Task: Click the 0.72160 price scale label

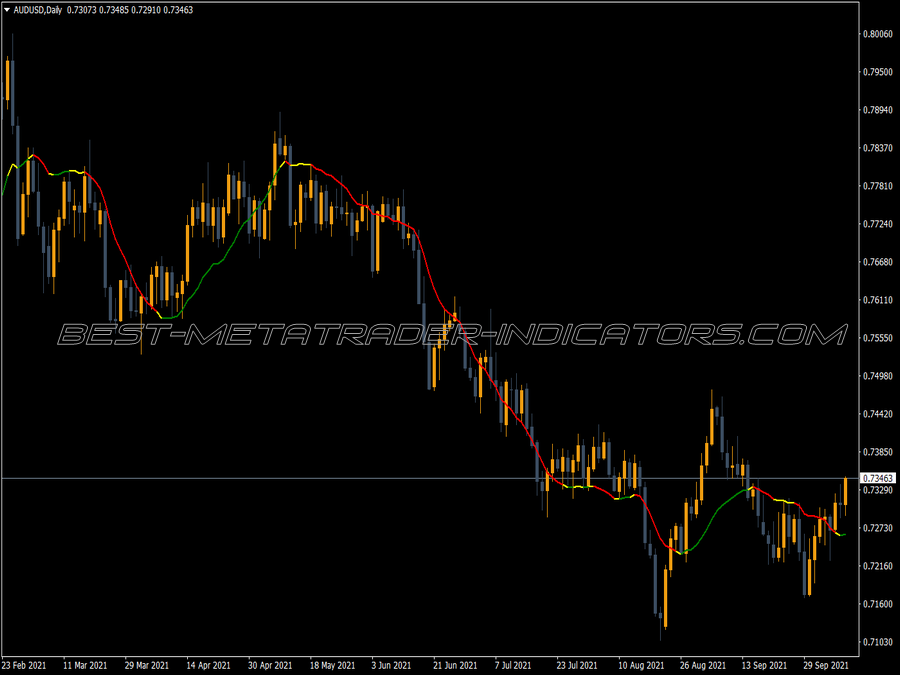Action: tap(878, 566)
